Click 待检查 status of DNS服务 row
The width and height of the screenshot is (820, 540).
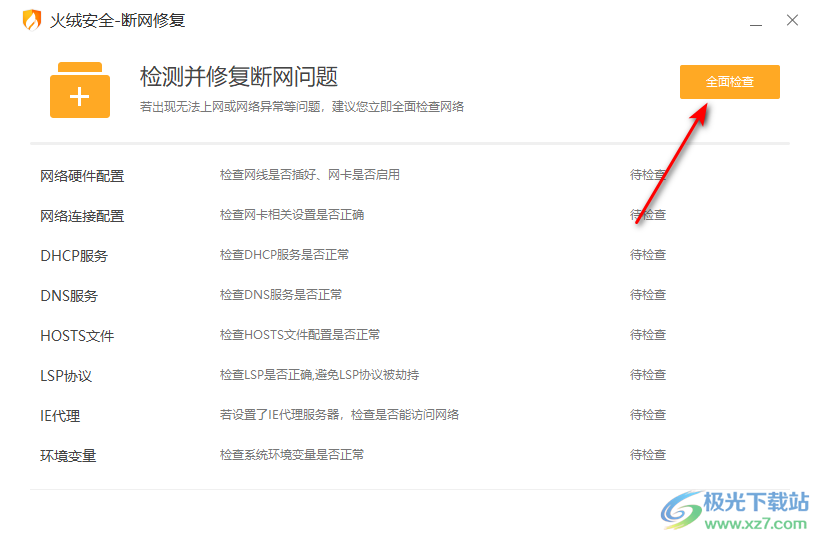point(647,295)
